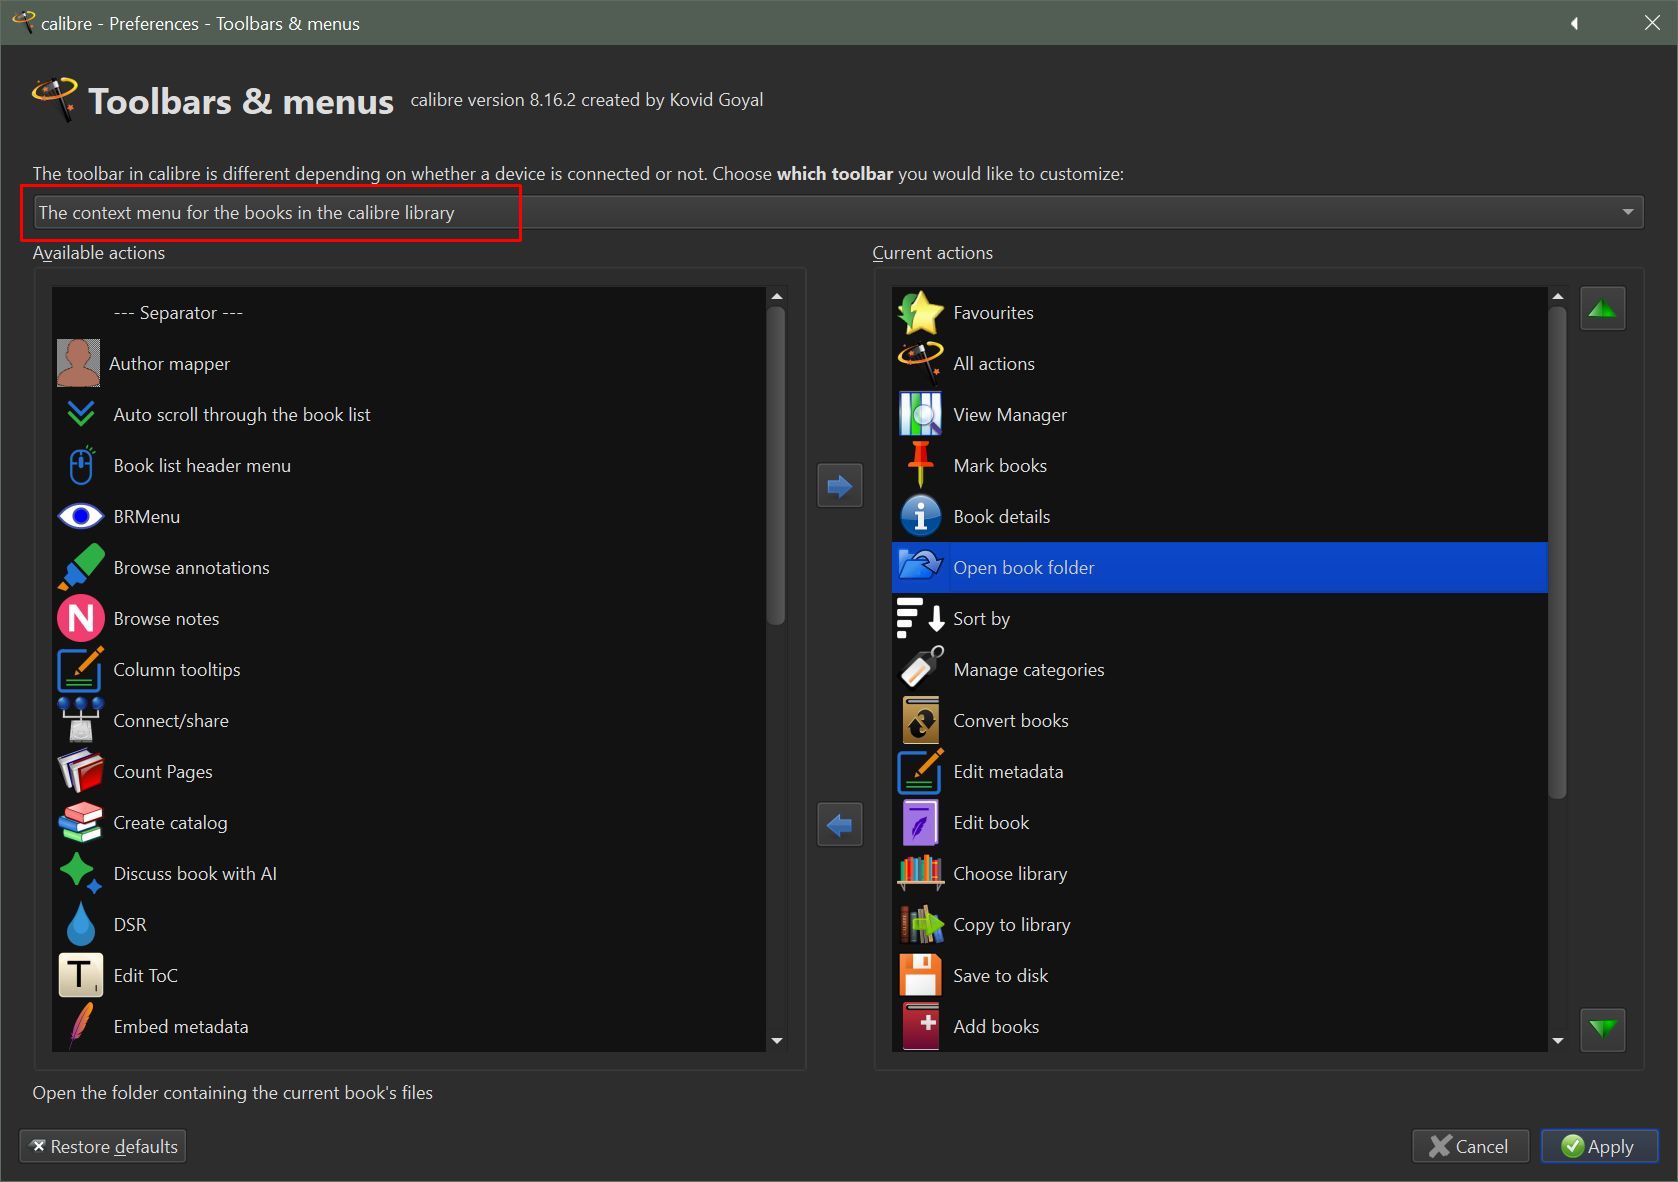Apply the toolbar changes
The width and height of the screenshot is (1678, 1182).
tap(1599, 1146)
